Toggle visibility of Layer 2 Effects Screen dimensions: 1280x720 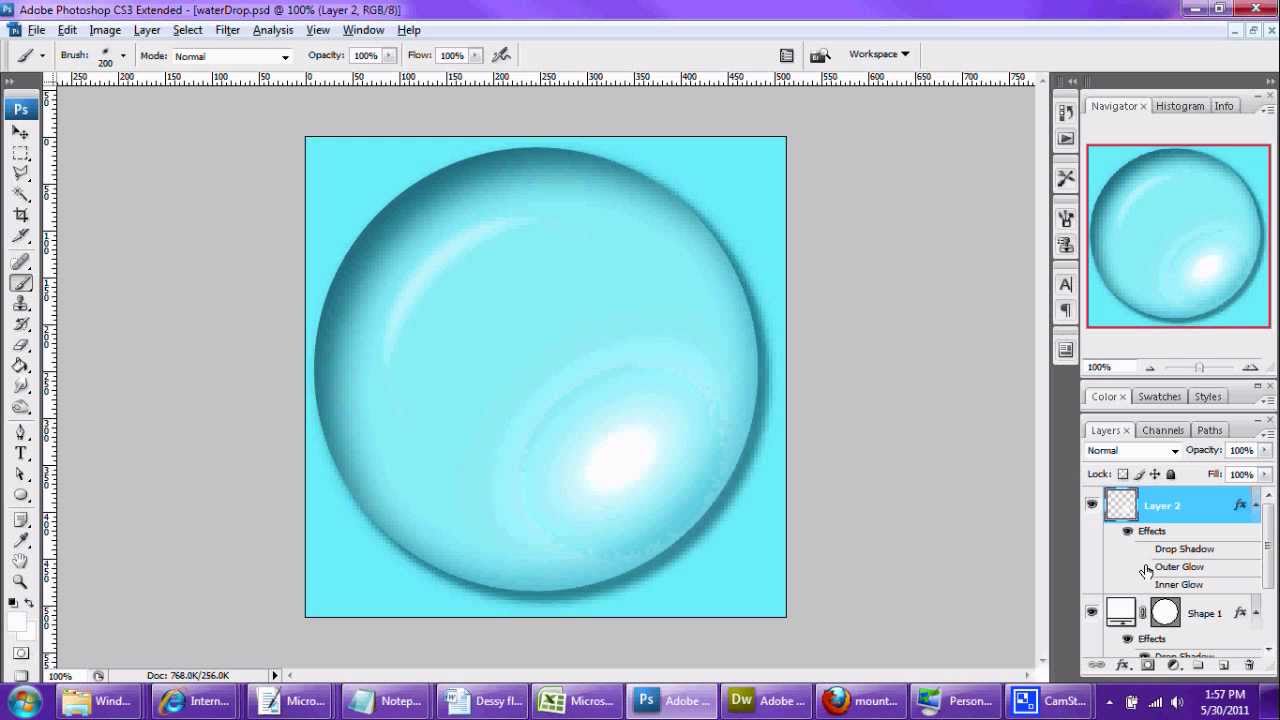coord(1128,531)
